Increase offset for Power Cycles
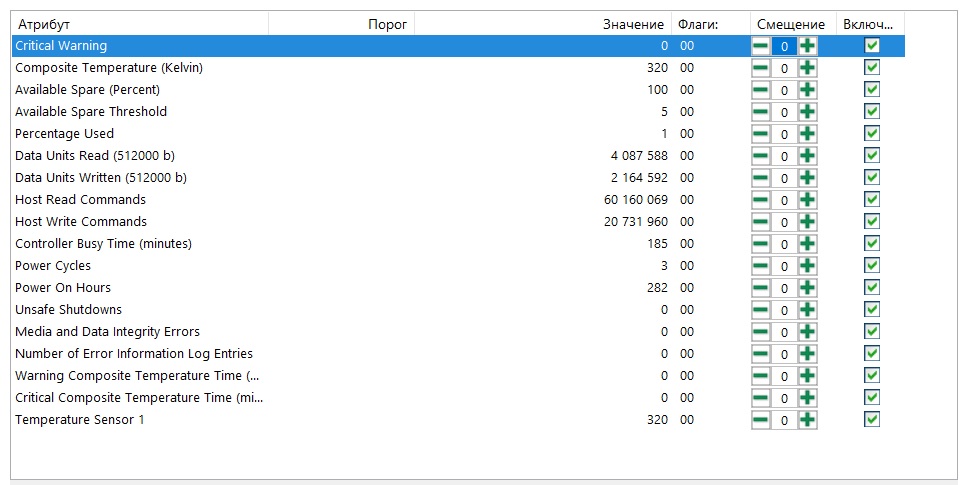This screenshot has height=485, width=971. (x=807, y=266)
